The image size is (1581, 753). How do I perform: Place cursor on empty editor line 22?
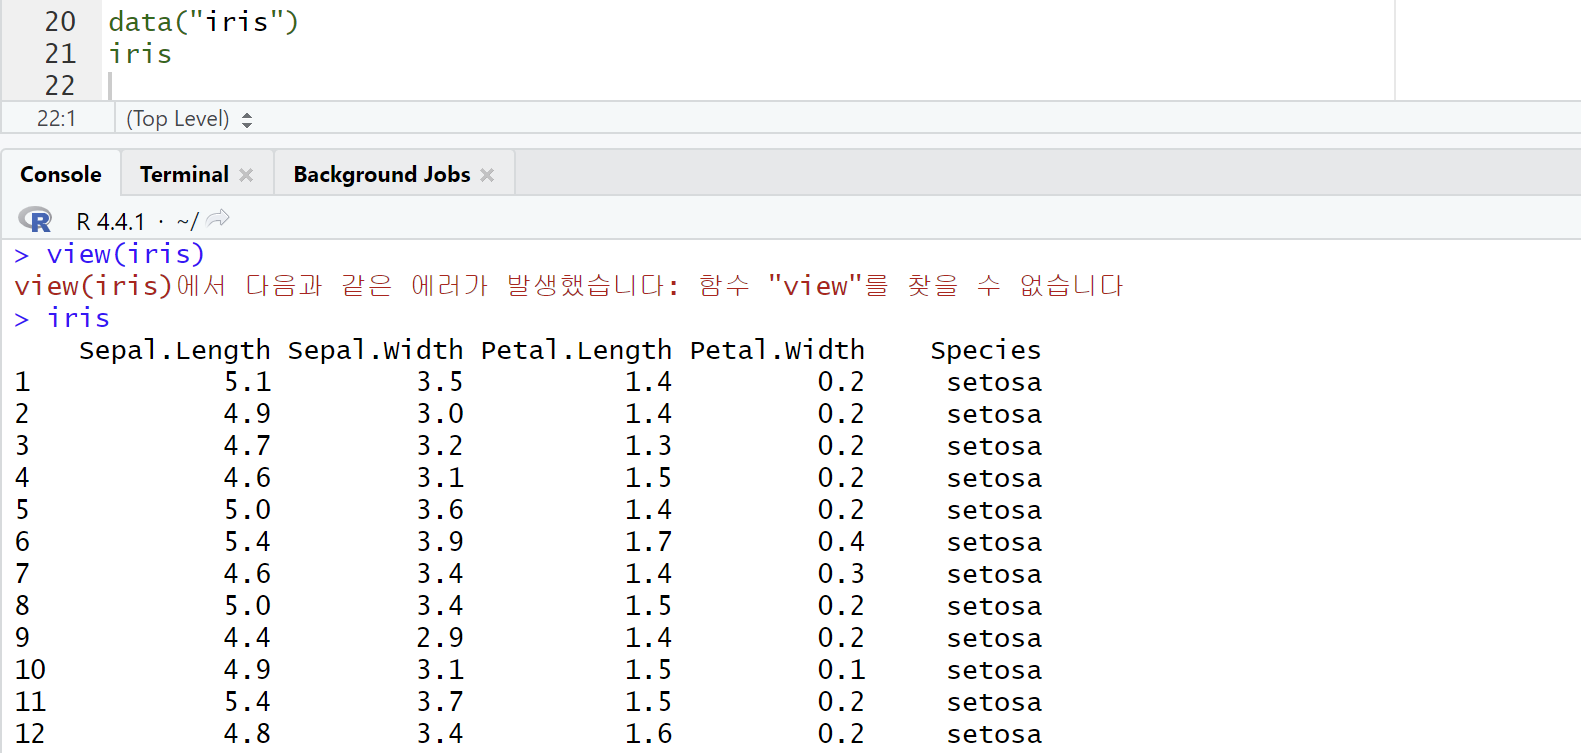pos(400,86)
